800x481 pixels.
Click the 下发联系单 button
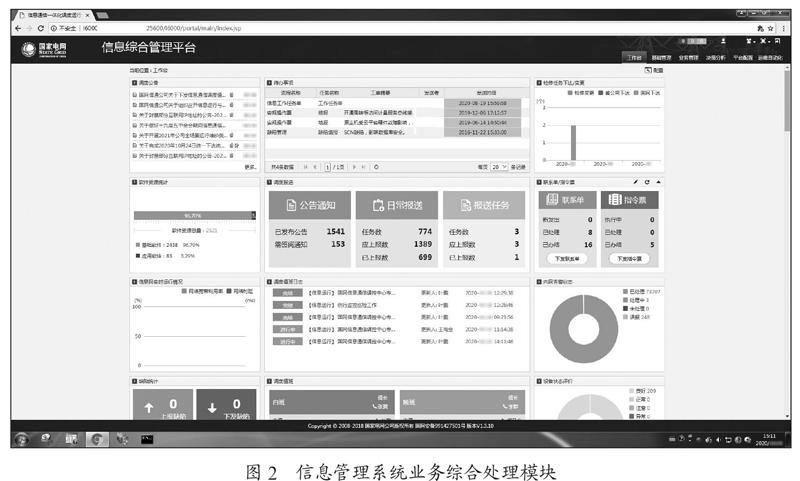point(567,259)
